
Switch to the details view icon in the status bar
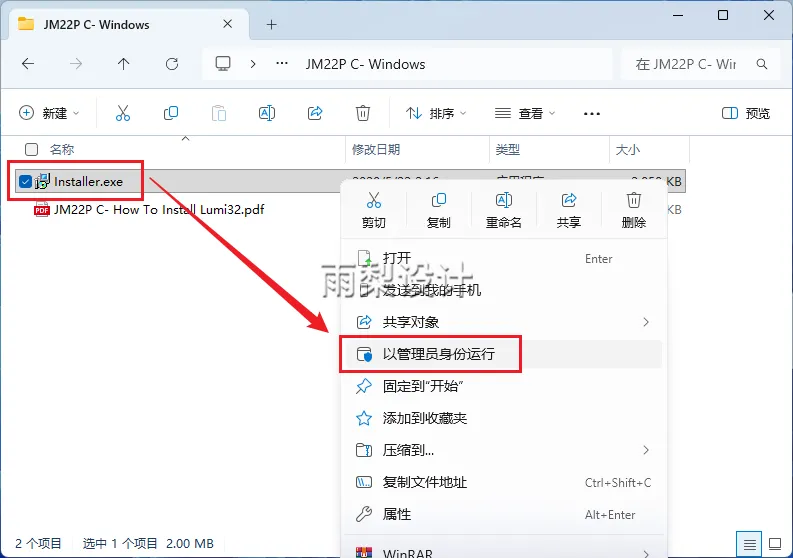(x=750, y=544)
